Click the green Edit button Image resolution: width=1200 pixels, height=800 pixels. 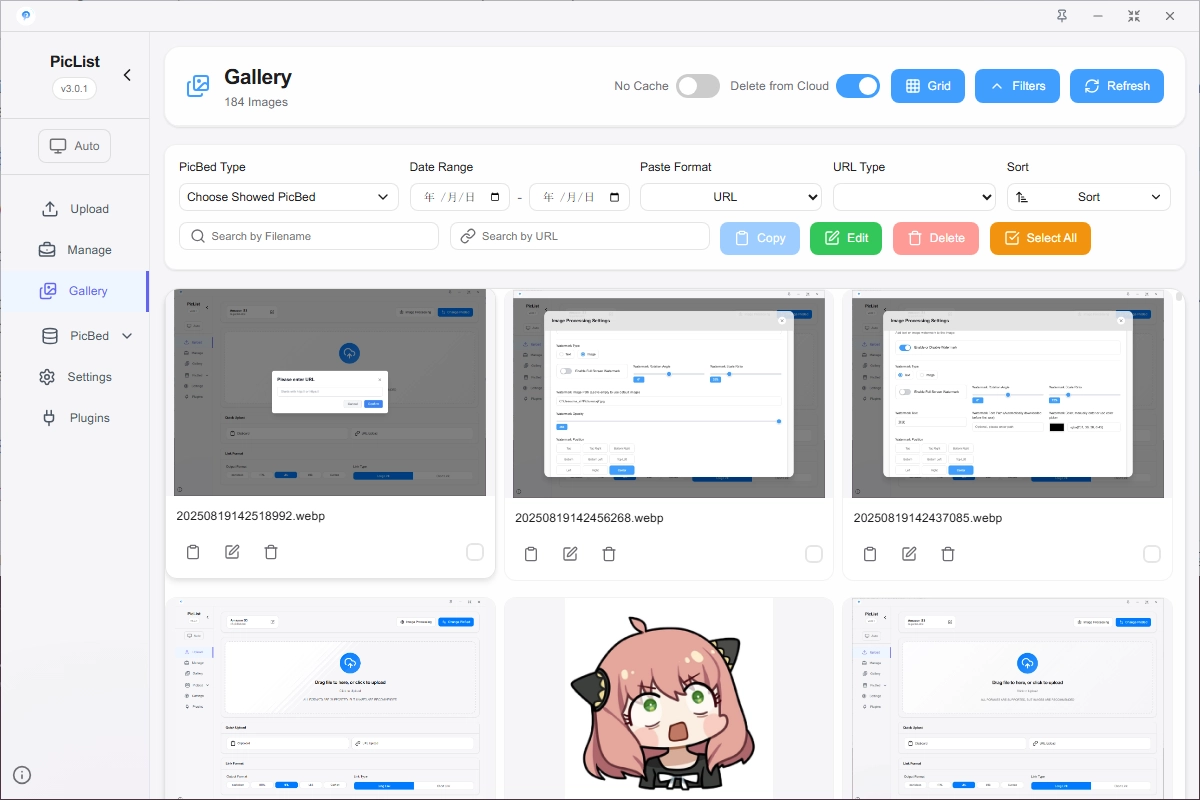point(846,238)
